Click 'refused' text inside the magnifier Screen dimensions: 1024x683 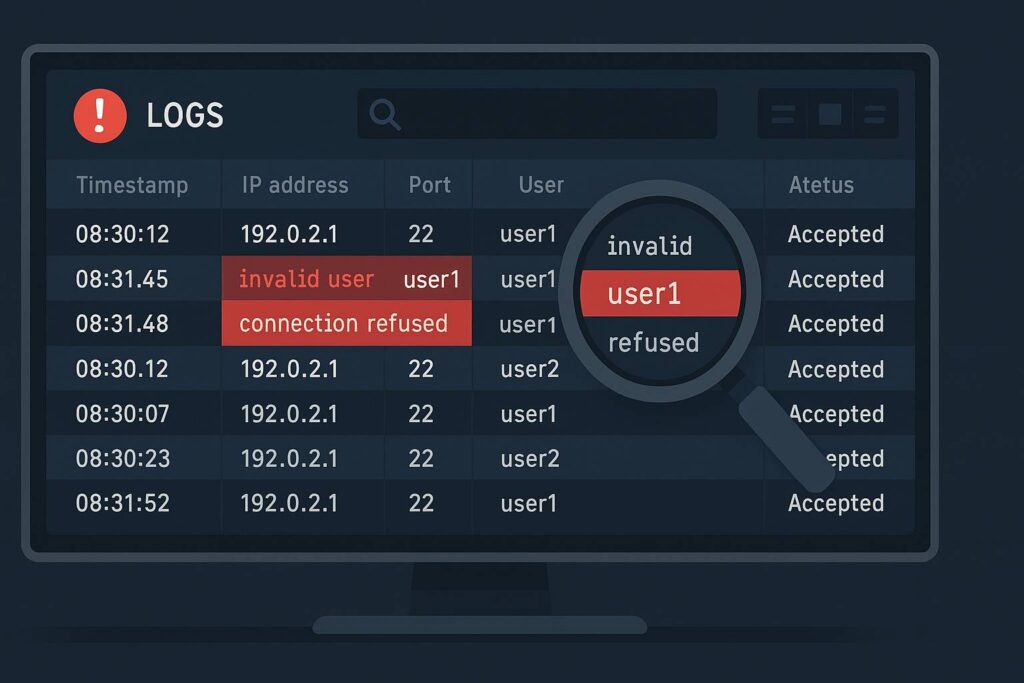tap(653, 342)
